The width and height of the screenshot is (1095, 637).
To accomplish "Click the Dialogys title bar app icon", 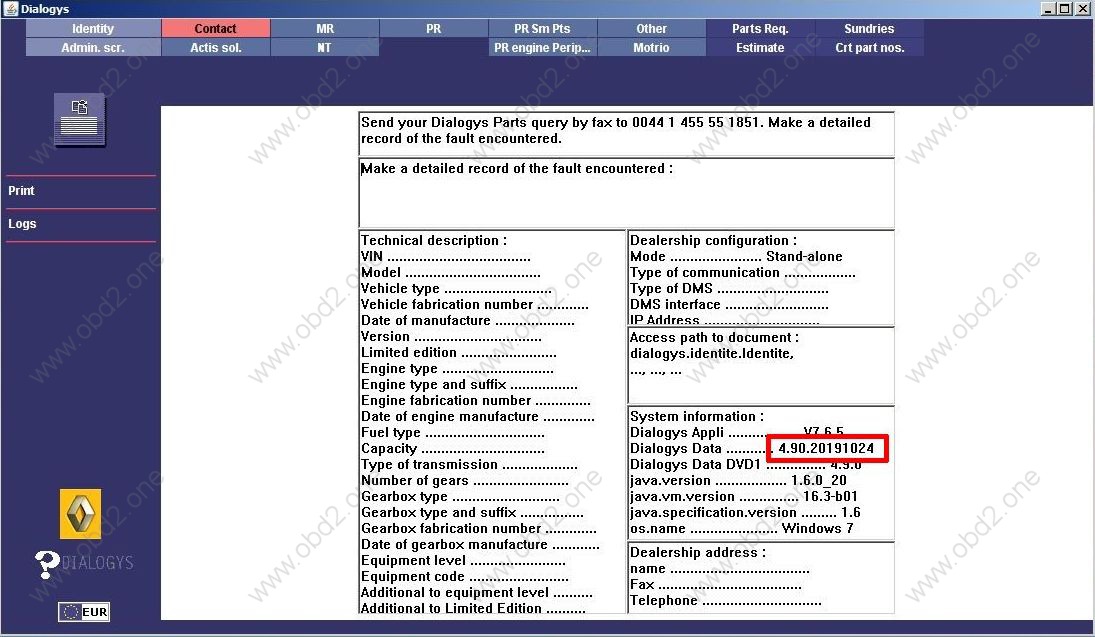I will coord(9,9).
